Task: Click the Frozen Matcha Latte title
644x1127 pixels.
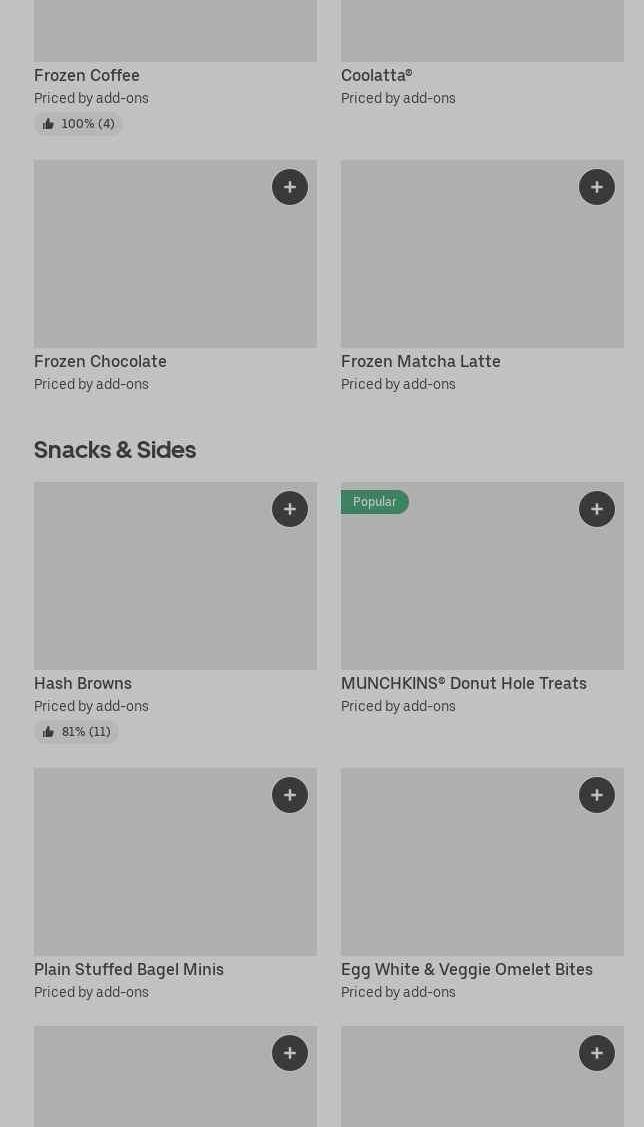Action: [x=421, y=361]
